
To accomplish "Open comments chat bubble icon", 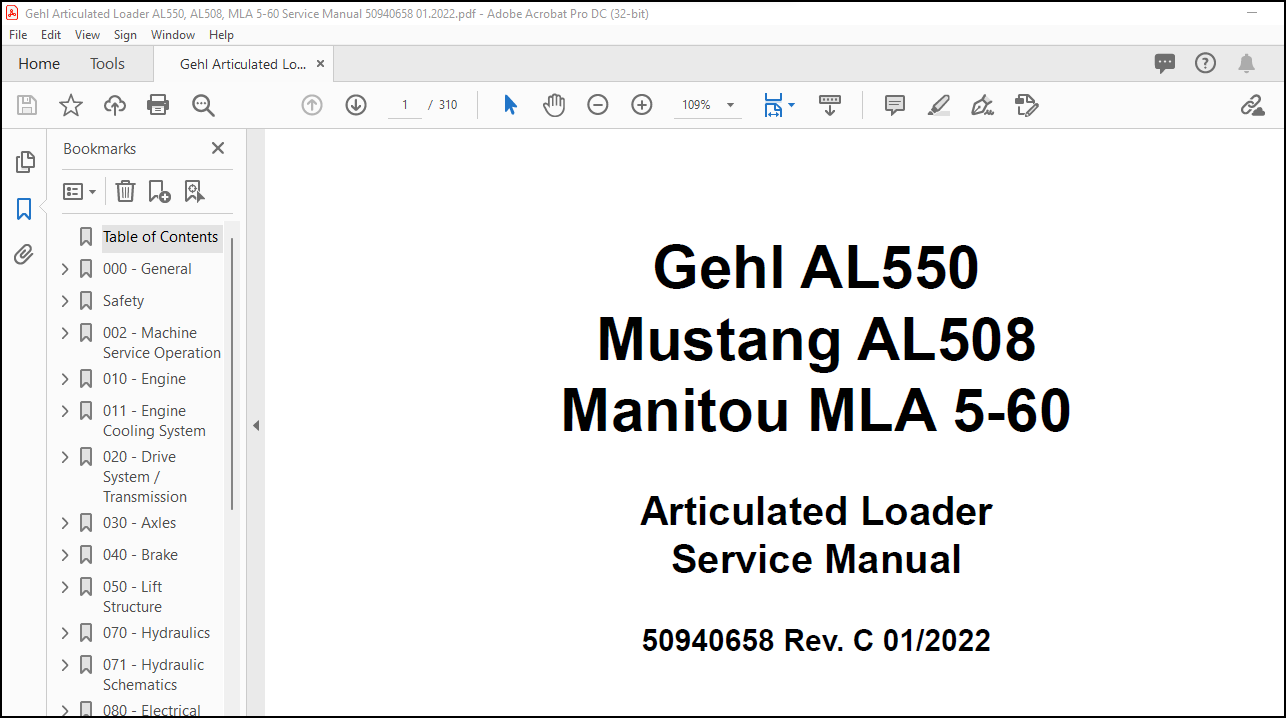I will (x=1165, y=63).
